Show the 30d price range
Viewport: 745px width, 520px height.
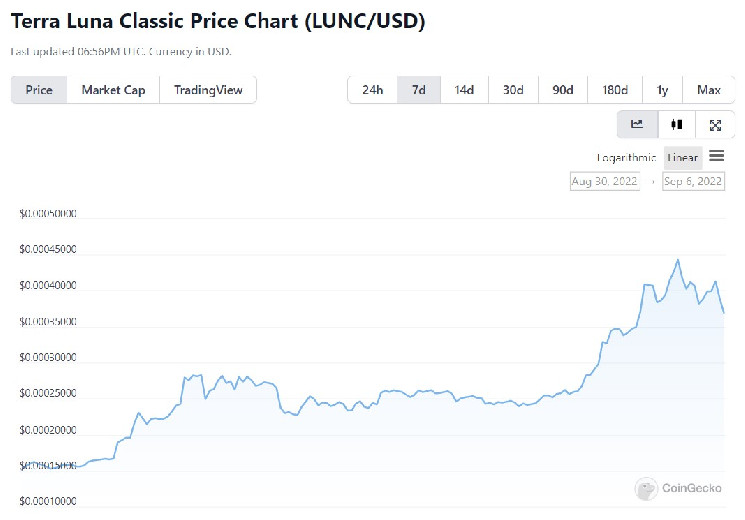pyautogui.click(x=513, y=90)
